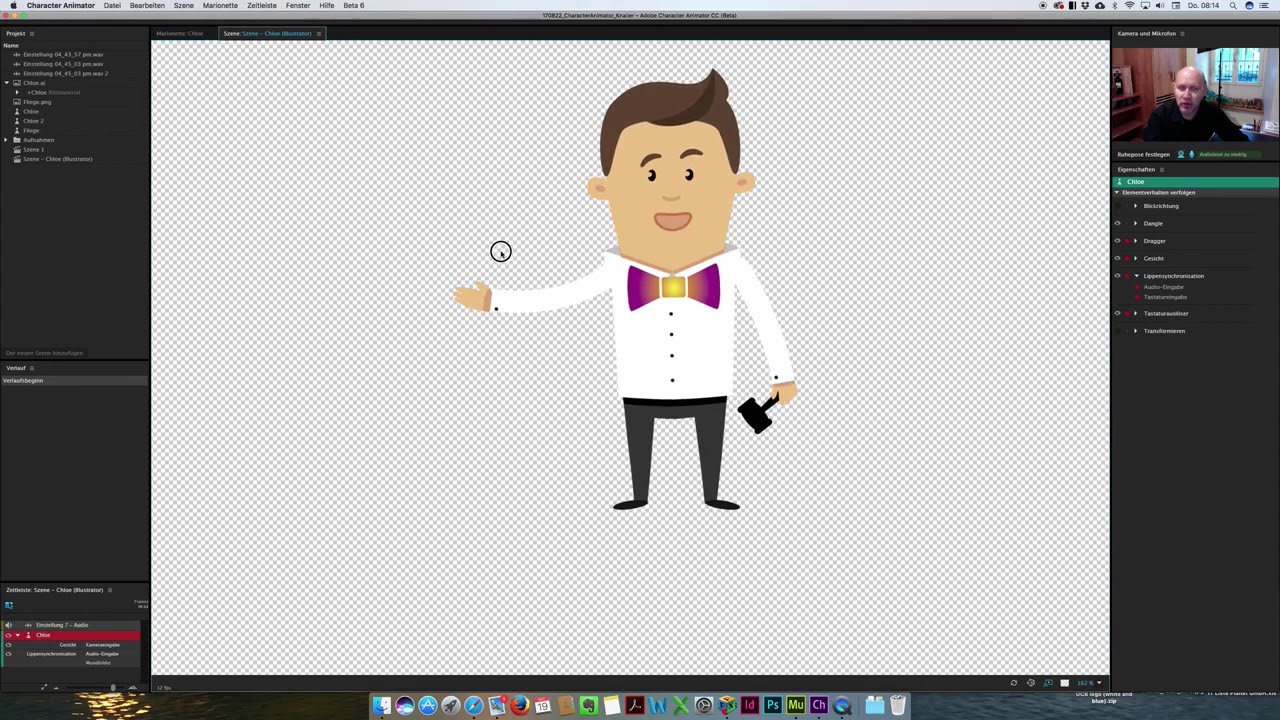Open Kamera und Mikrofon panel menu
Image resolution: width=1280 pixels, height=720 pixels.
tap(1182, 33)
